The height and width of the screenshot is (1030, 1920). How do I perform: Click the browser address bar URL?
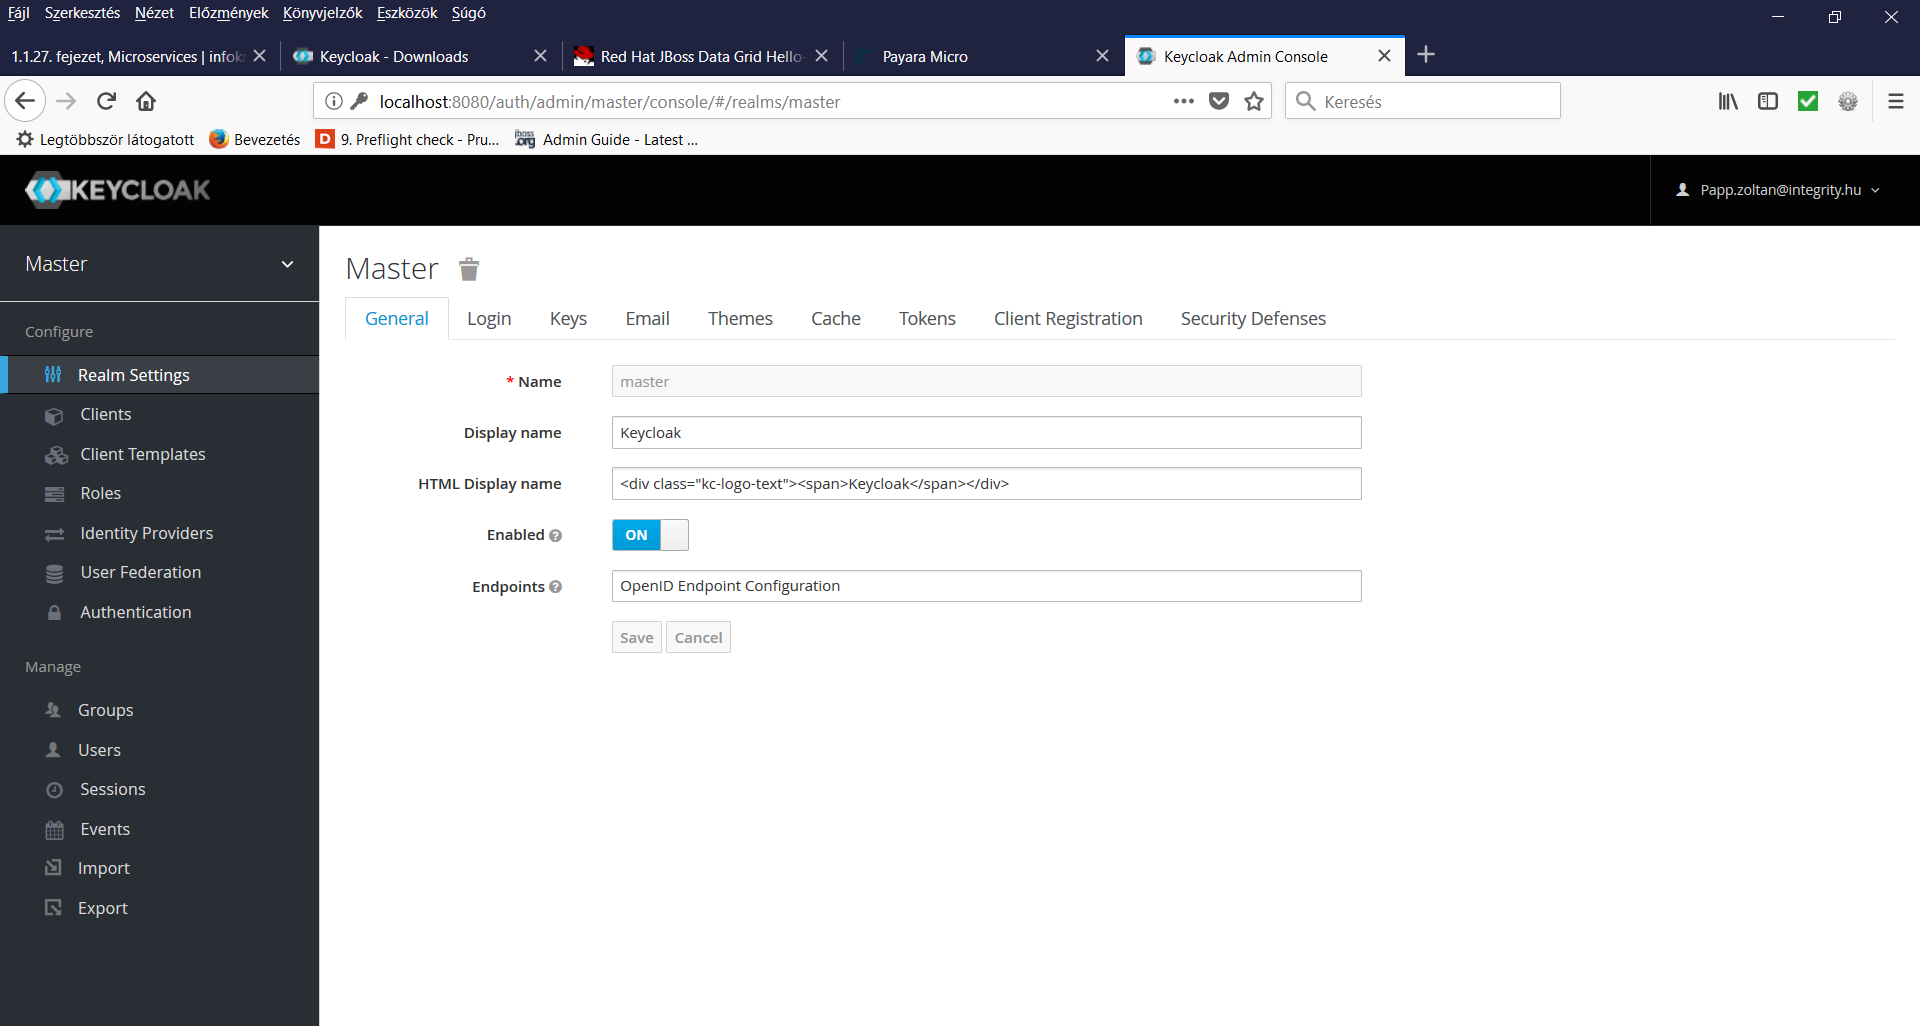(610, 102)
